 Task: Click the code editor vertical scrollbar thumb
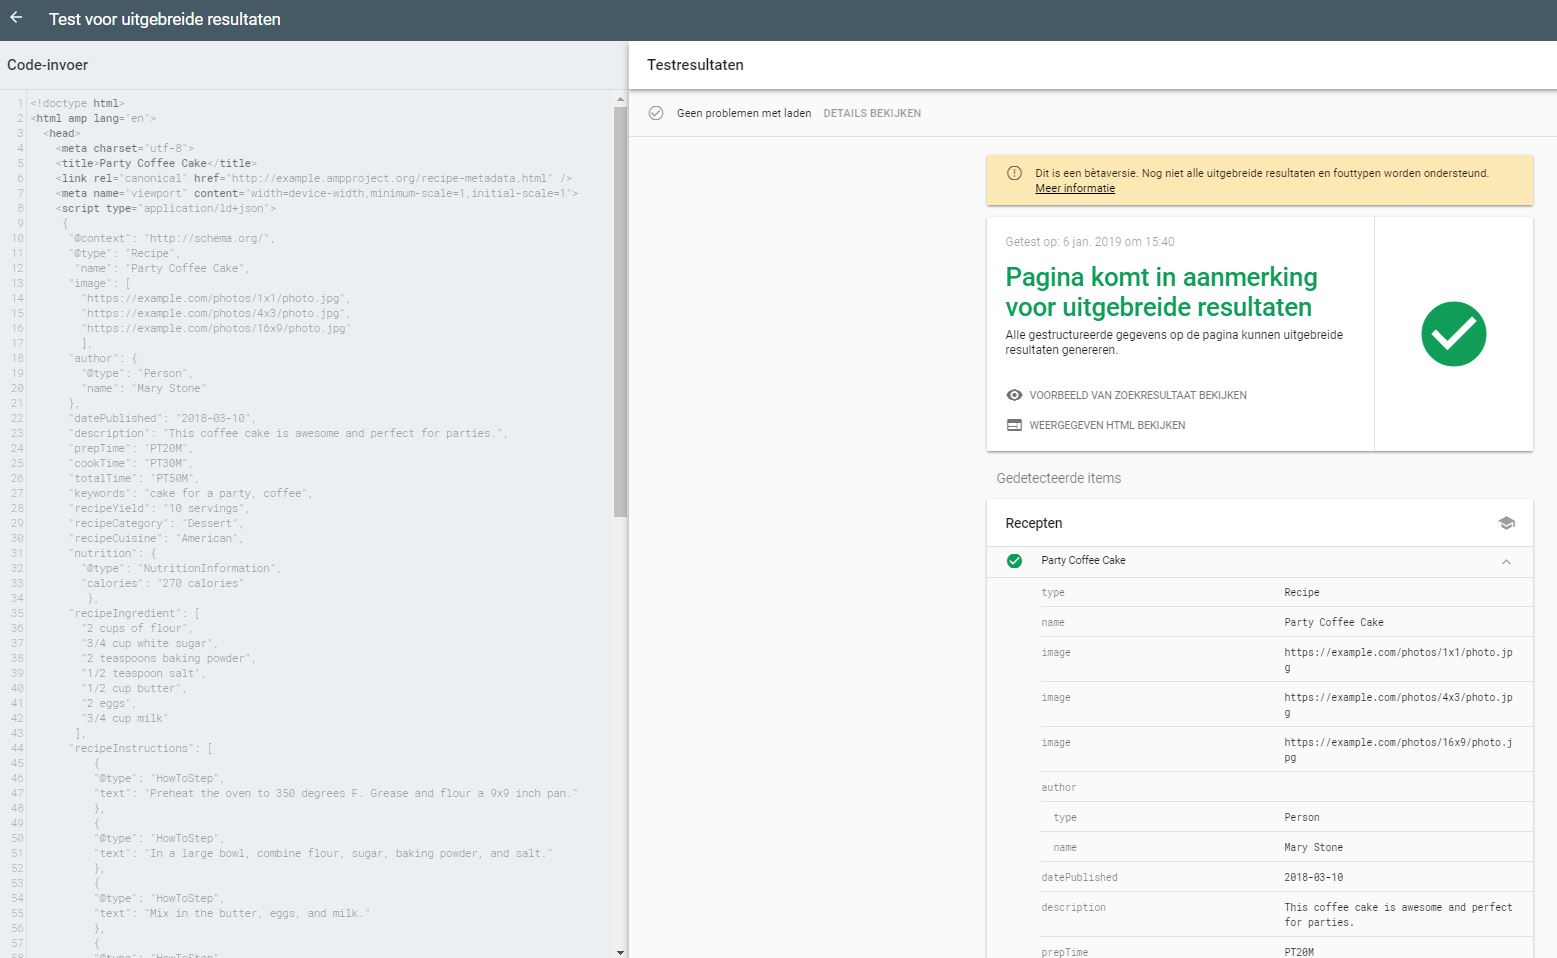[x=620, y=310]
